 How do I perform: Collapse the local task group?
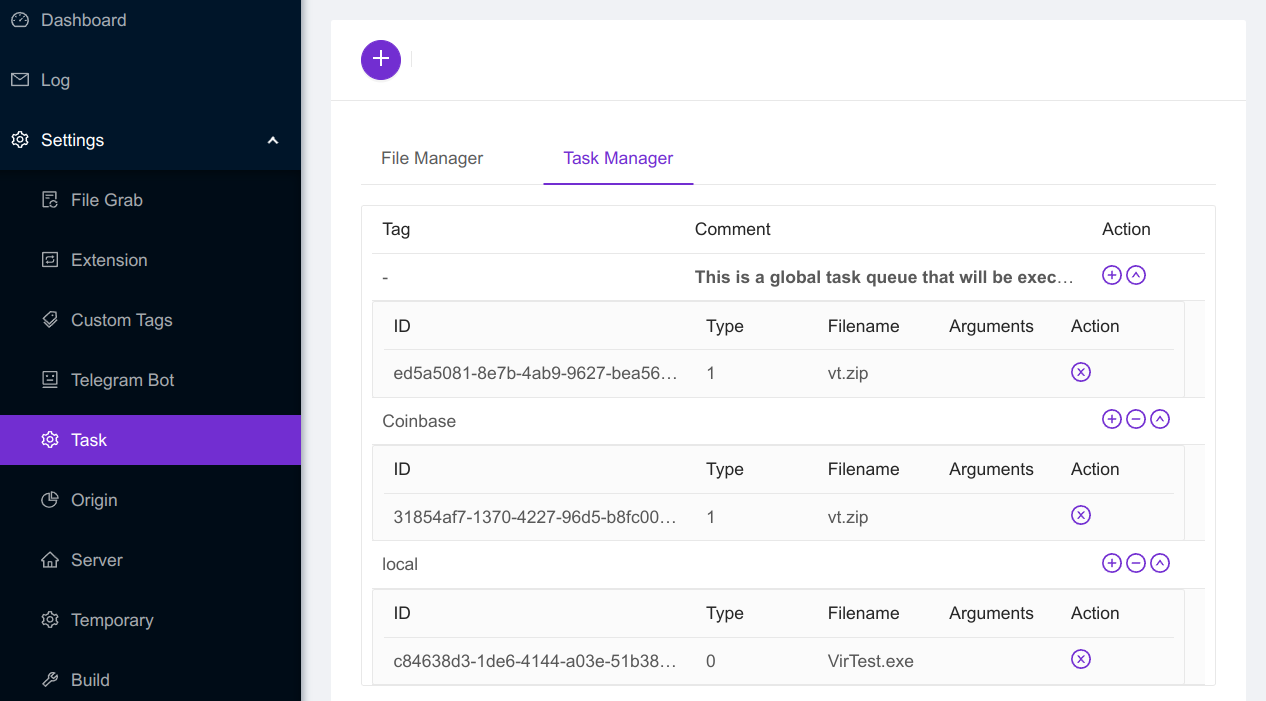1160,563
